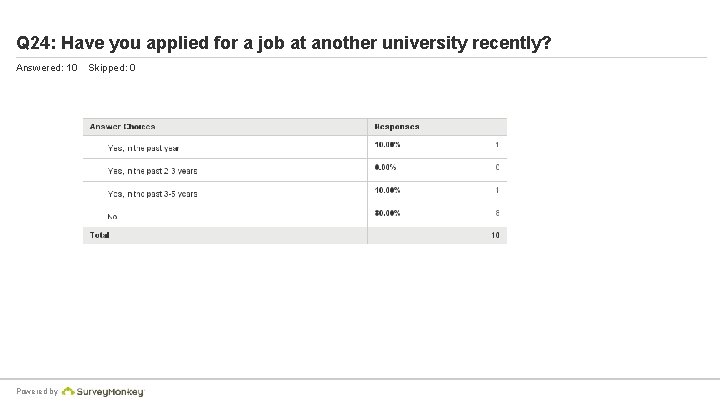Click the SurveyMonkey logo icon
The image size is (720, 405).
coord(69,391)
